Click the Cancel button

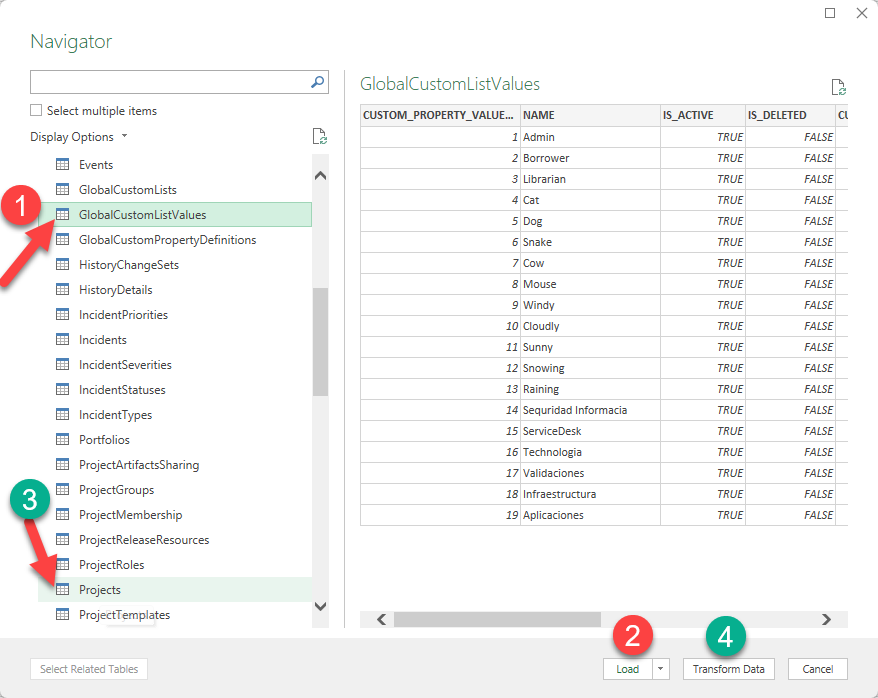click(817, 669)
